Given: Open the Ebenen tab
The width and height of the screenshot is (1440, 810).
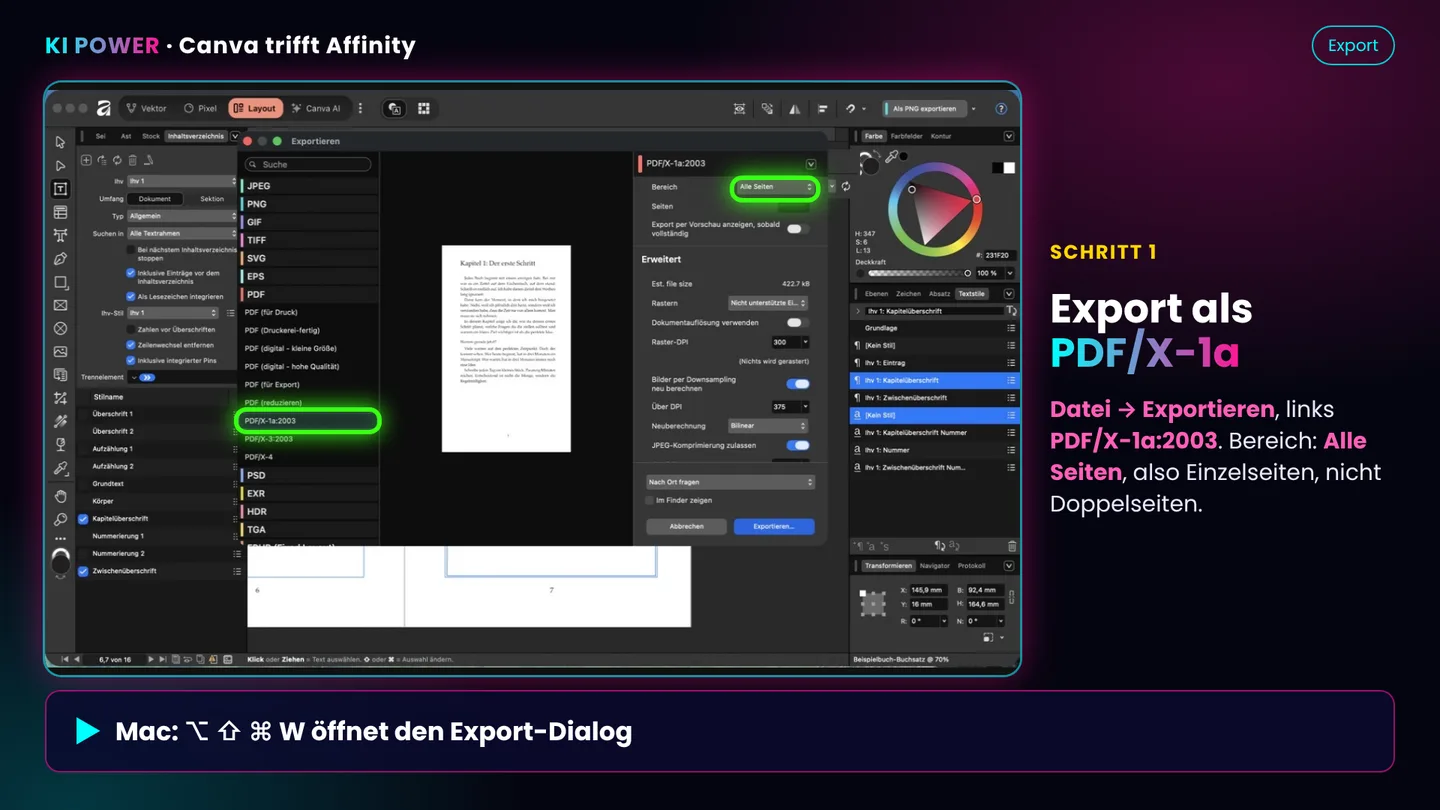Looking at the screenshot, I should coord(876,294).
